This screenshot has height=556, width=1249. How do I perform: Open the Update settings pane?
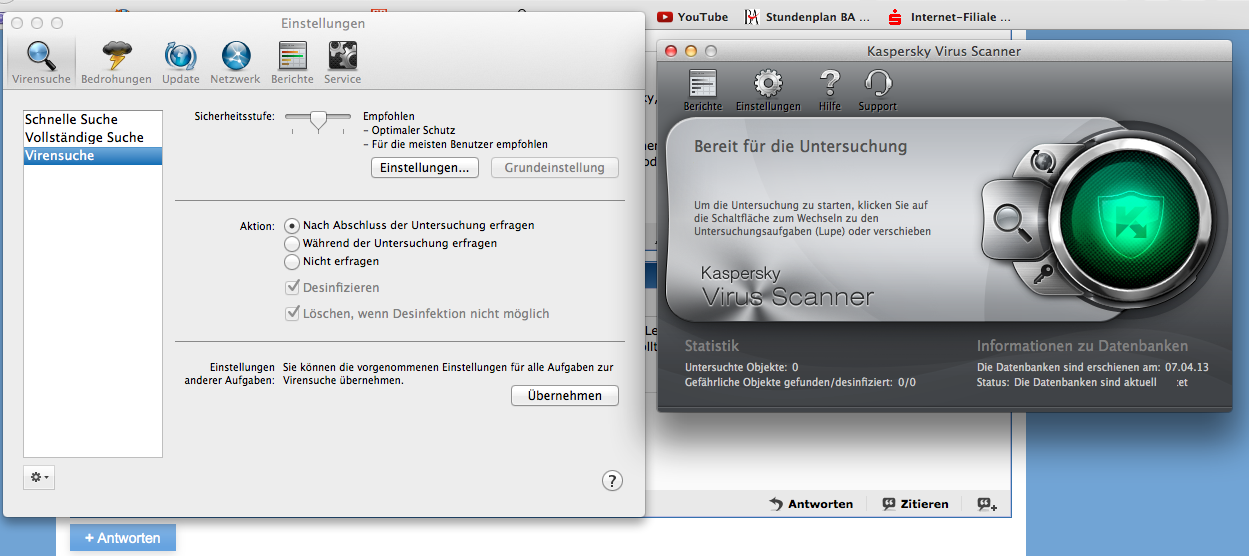point(181,63)
